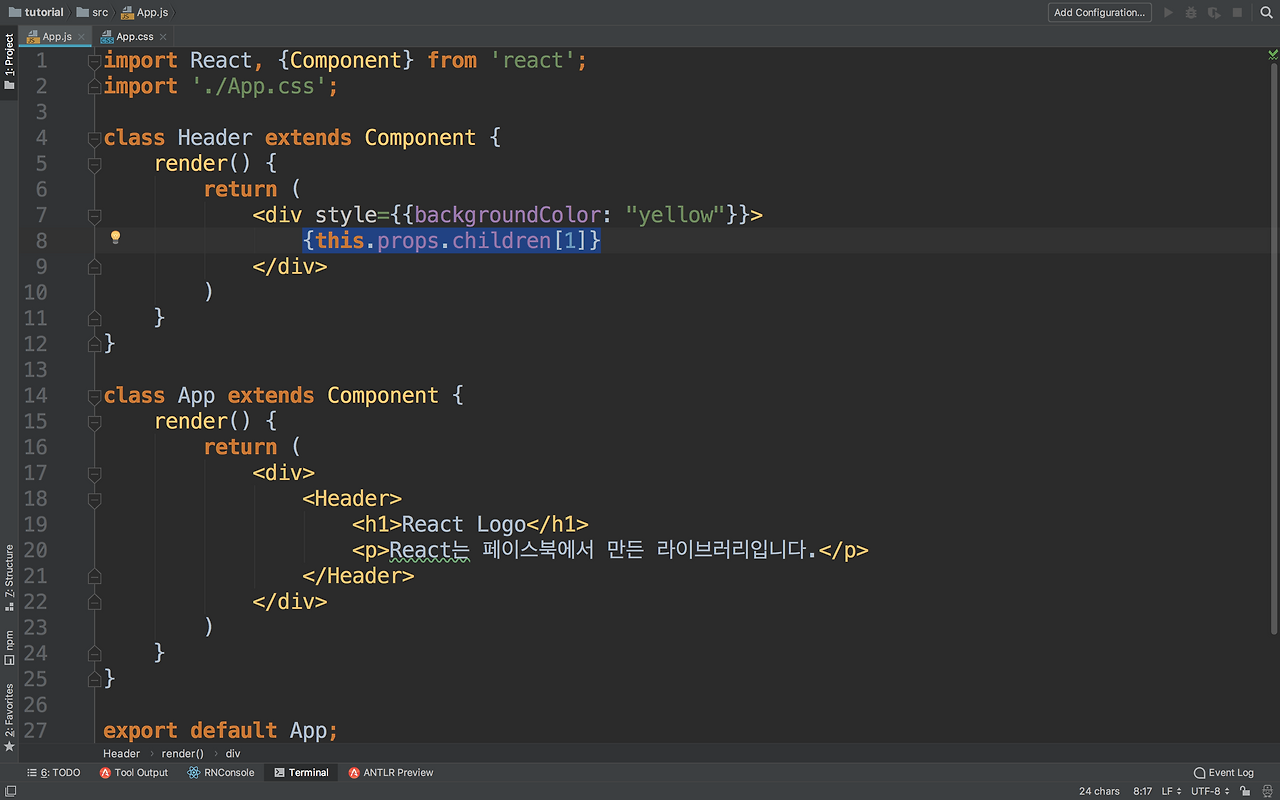Open the ANTLR Preview tool window
Viewport: 1280px width, 800px height.
tap(391, 772)
